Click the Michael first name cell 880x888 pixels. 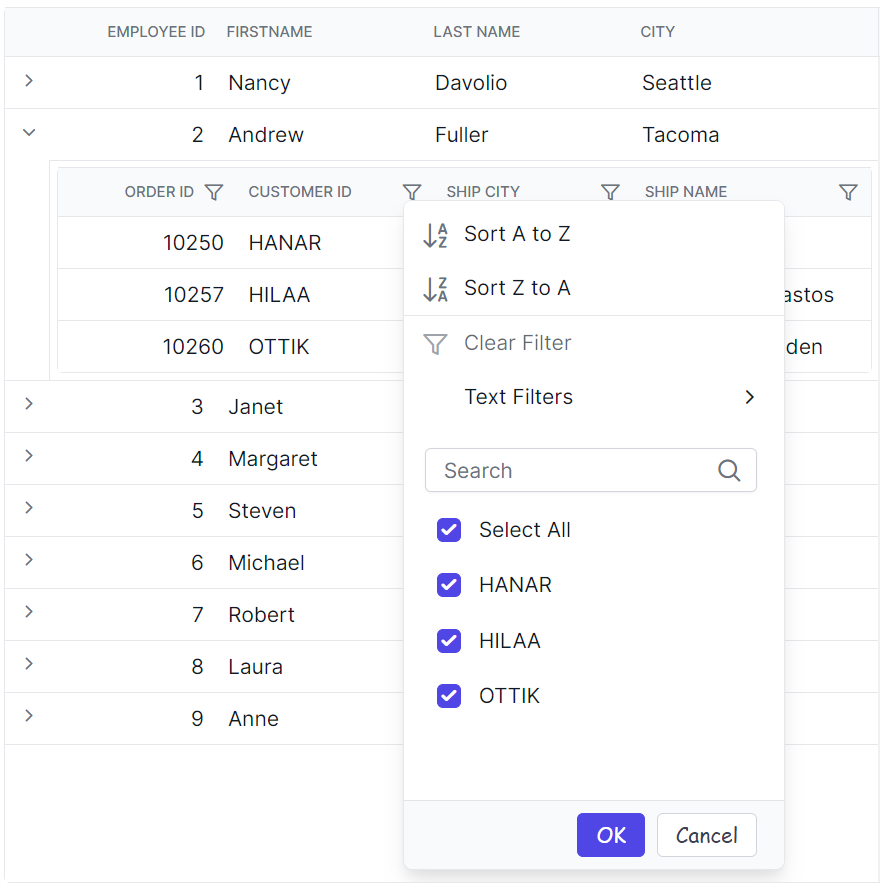266,563
